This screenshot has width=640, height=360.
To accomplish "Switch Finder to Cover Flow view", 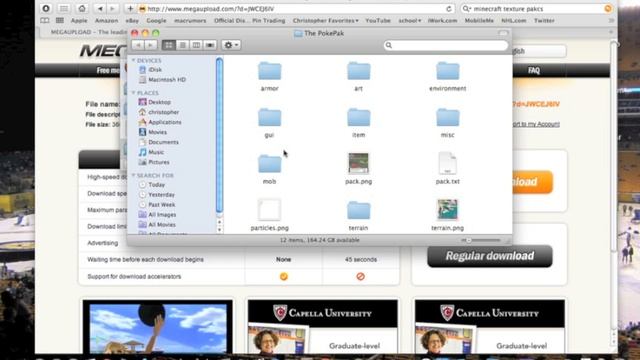I will [210, 45].
